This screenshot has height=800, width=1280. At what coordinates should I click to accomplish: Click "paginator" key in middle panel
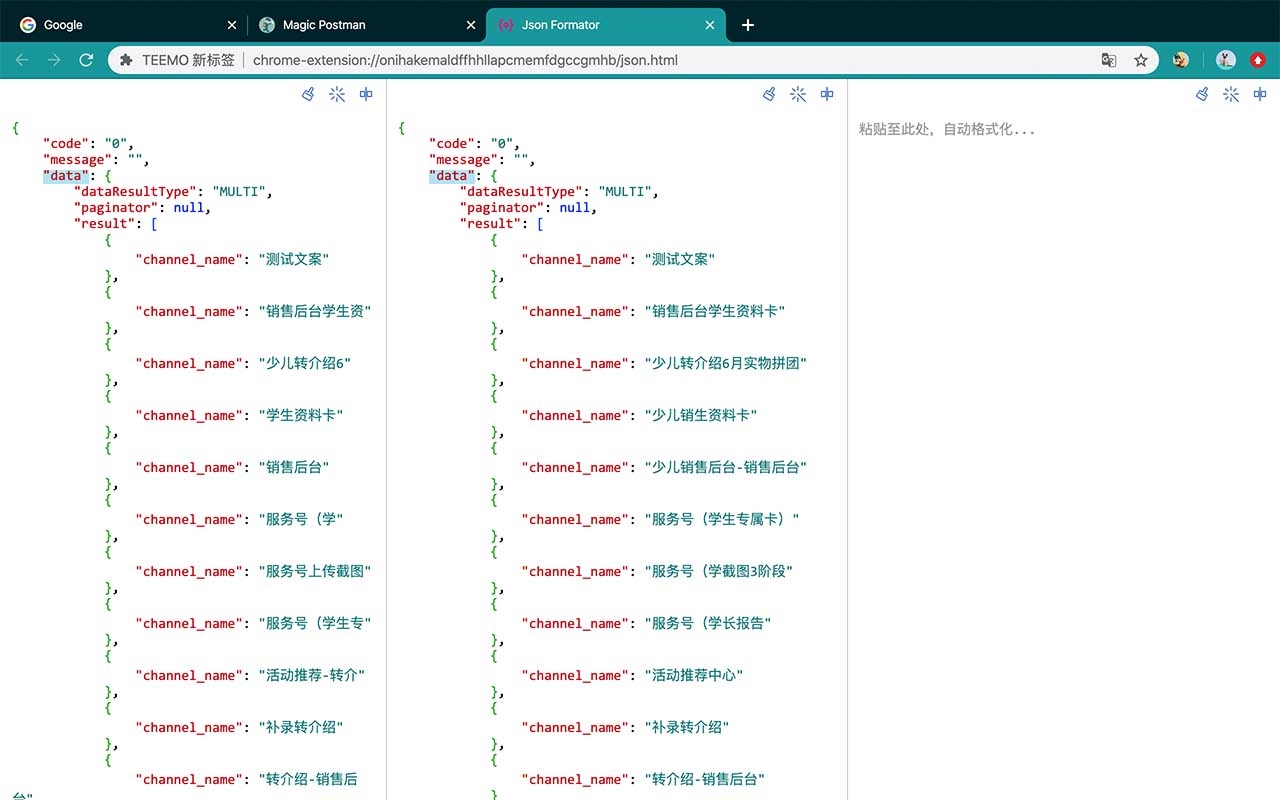click(x=502, y=208)
